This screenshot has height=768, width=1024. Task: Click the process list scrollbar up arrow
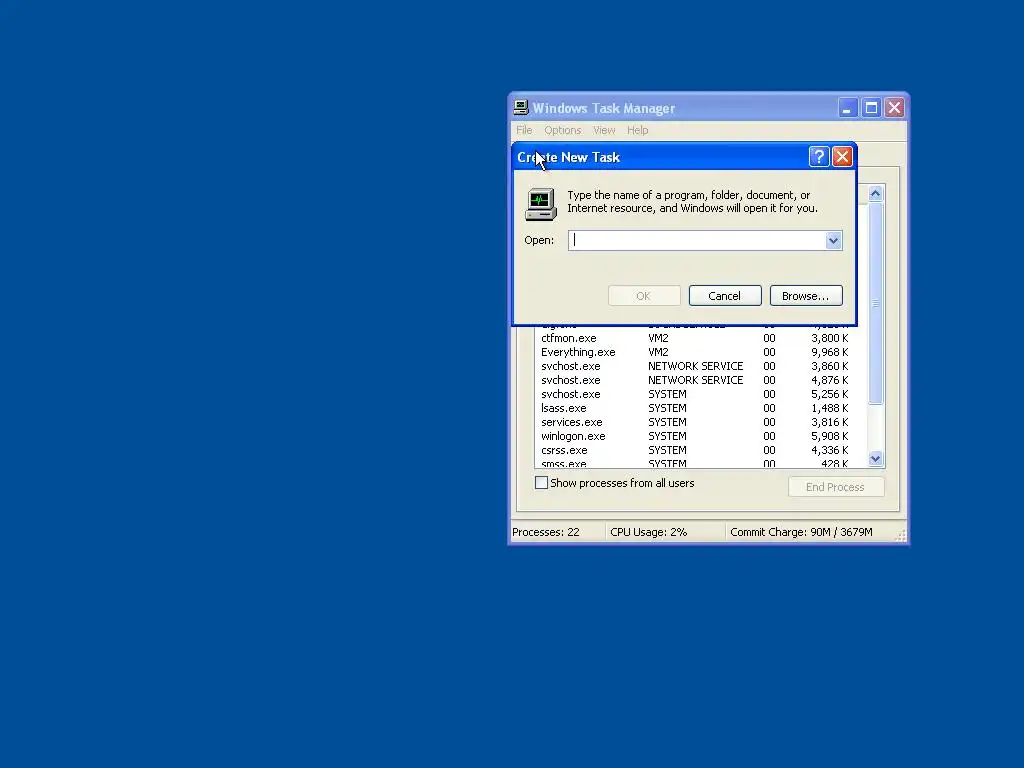click(875, 193)
